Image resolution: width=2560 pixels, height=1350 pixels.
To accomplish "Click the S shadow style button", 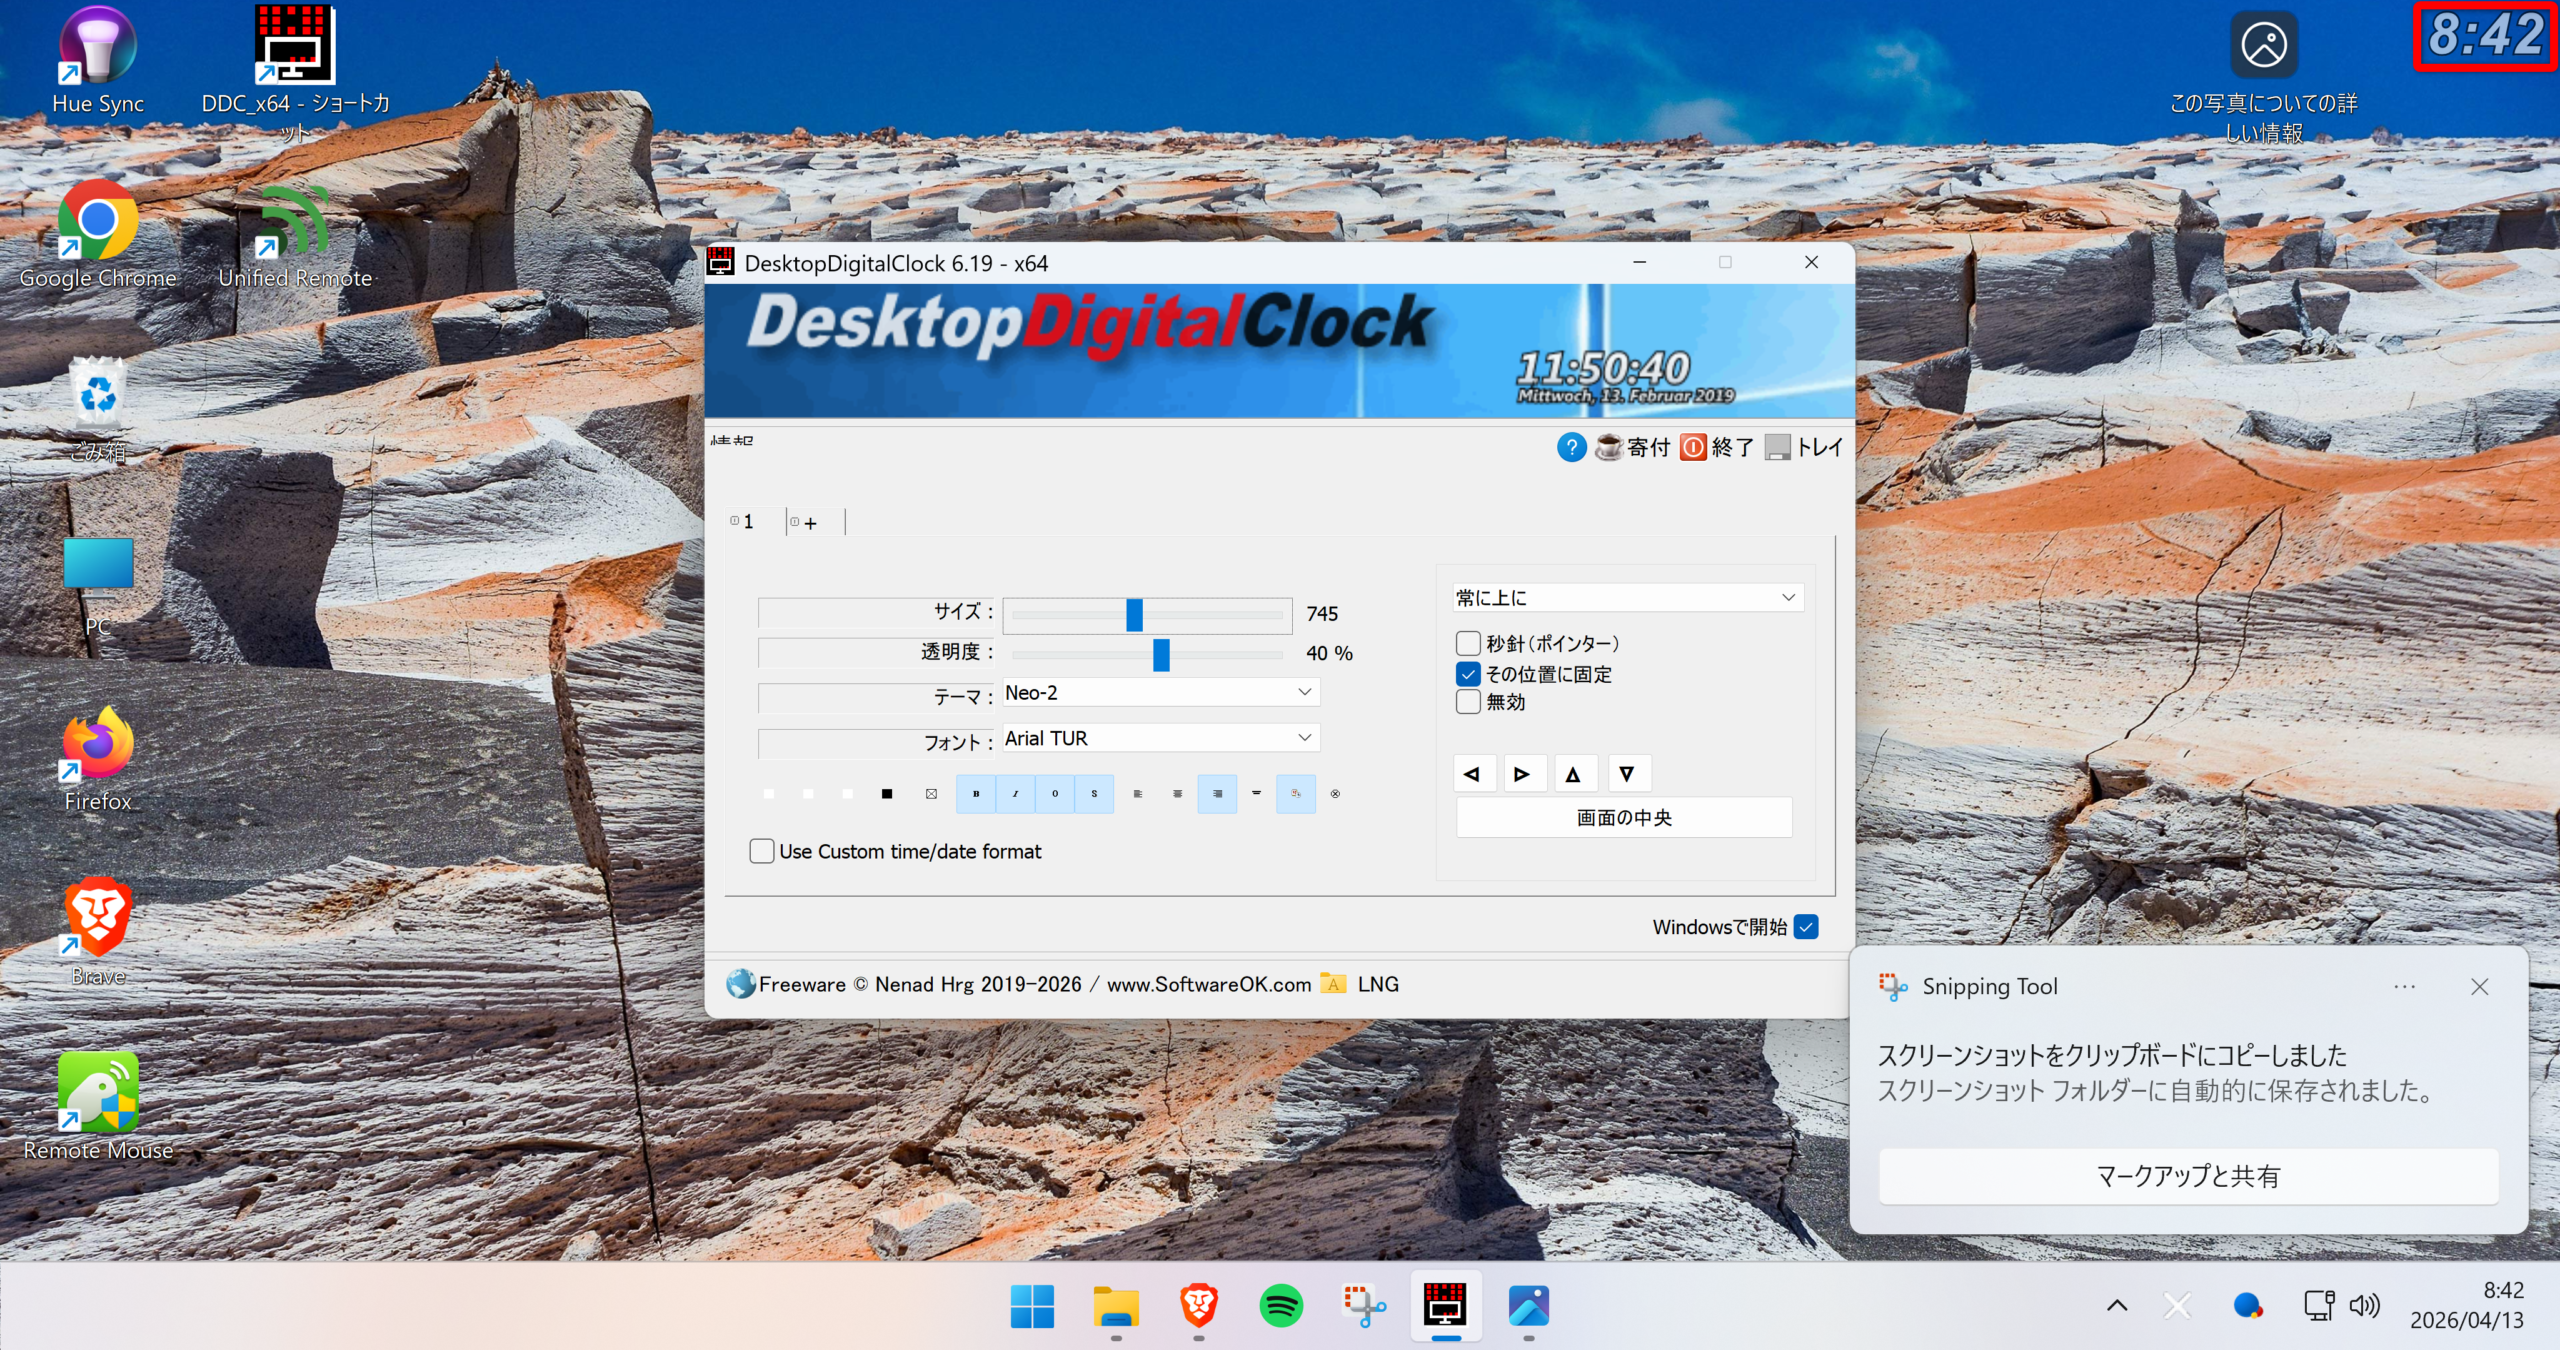I will click(1094, 794).
